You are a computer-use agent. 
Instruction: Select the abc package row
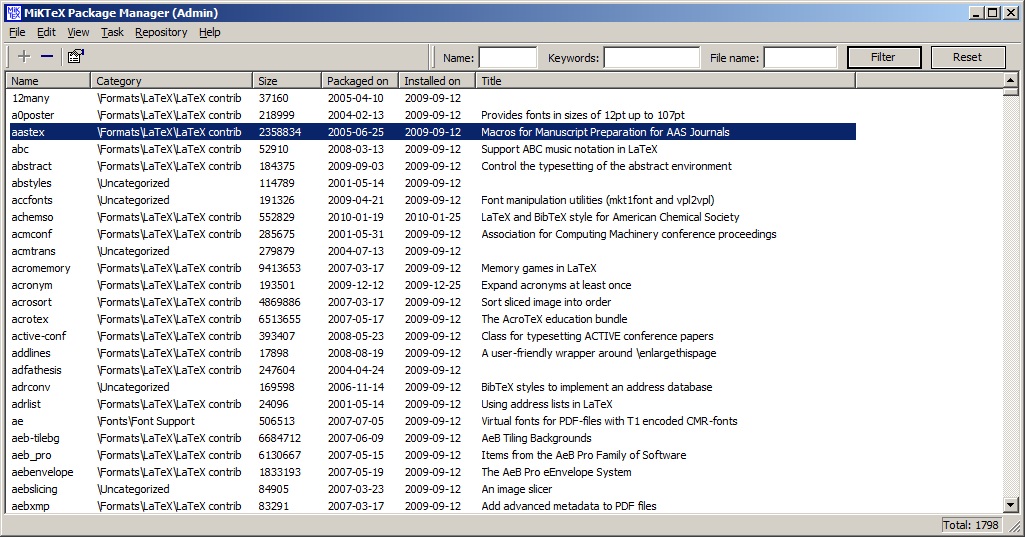433,149
